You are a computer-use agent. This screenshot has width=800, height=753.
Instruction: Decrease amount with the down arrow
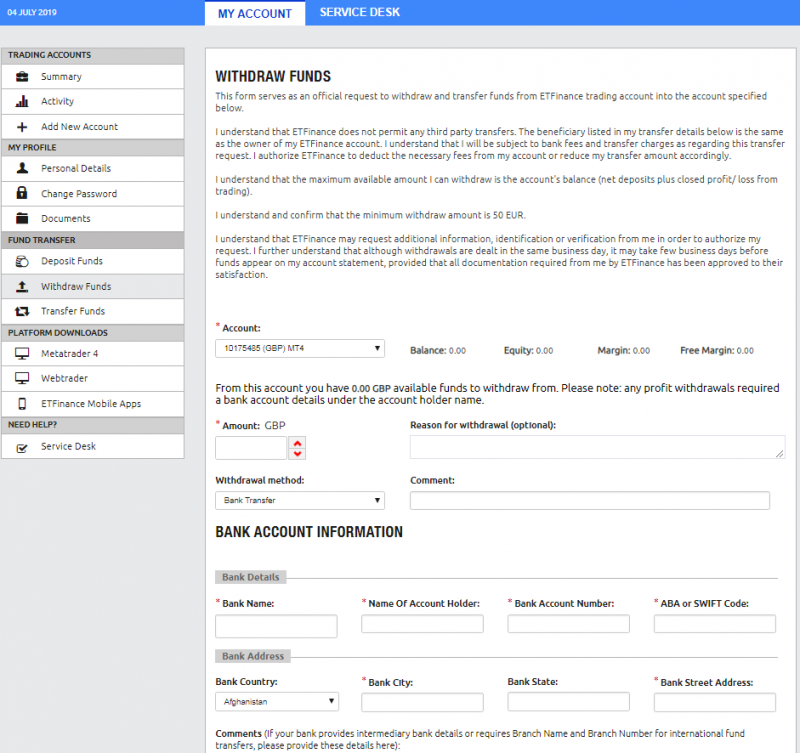297,454
